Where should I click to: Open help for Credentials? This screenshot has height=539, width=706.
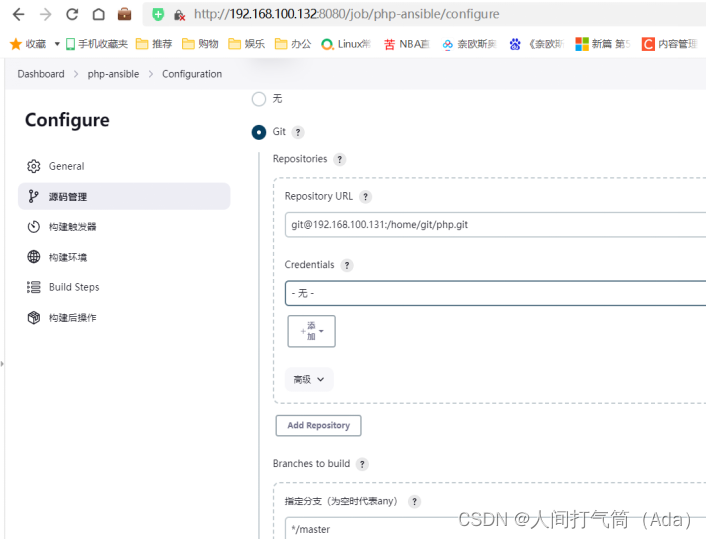point(347,265)
